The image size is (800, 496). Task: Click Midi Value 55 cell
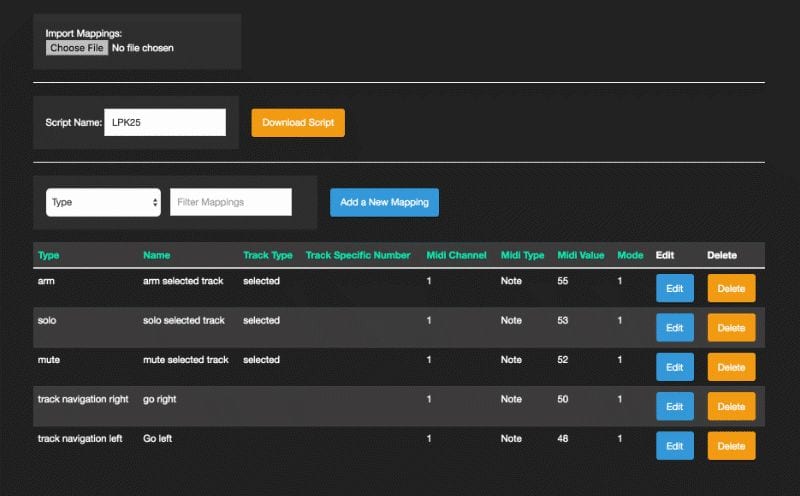(x=563, y=281)
